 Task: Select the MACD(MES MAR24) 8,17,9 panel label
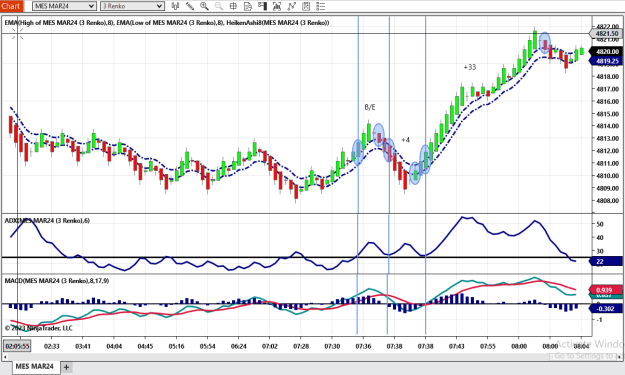pos(57,281)
